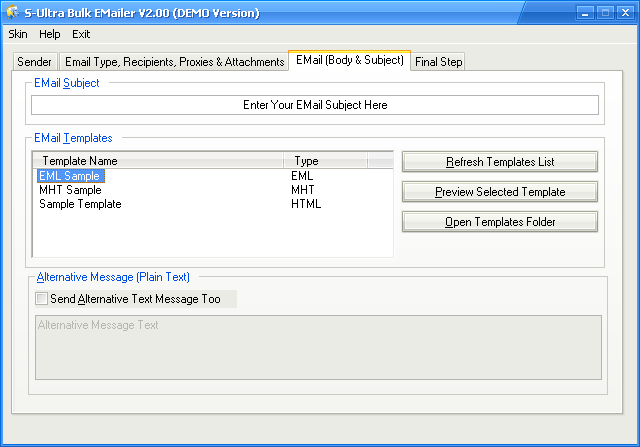This screenshot has height=447, width=640.
Task: Choose the Sample Template HTML entry
Action: pyautogui.click(x=80, y=204)
